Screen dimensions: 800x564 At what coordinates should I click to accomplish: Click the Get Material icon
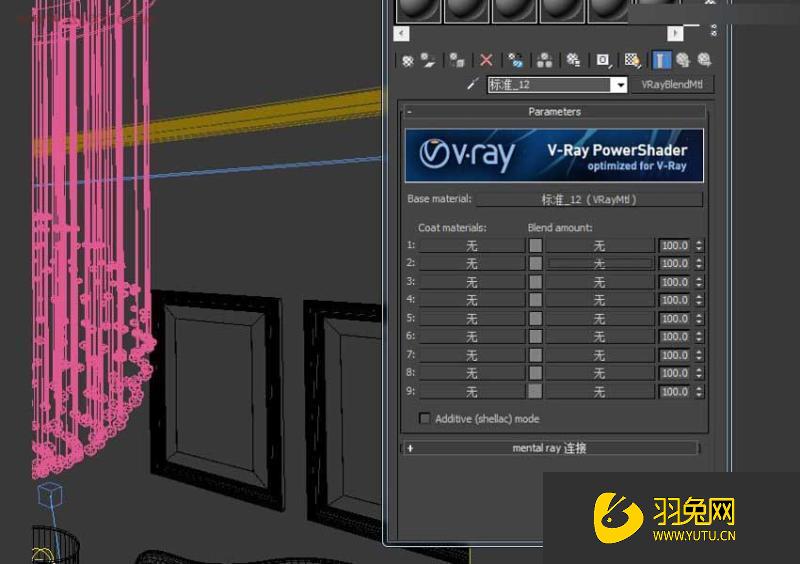(x=407, y=61)
